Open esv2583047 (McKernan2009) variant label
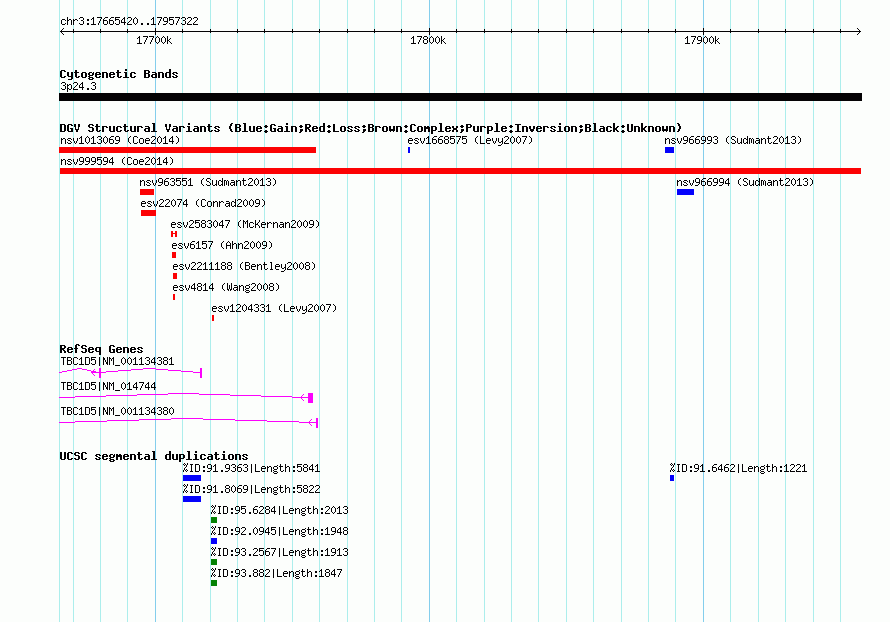 point(245,224)
